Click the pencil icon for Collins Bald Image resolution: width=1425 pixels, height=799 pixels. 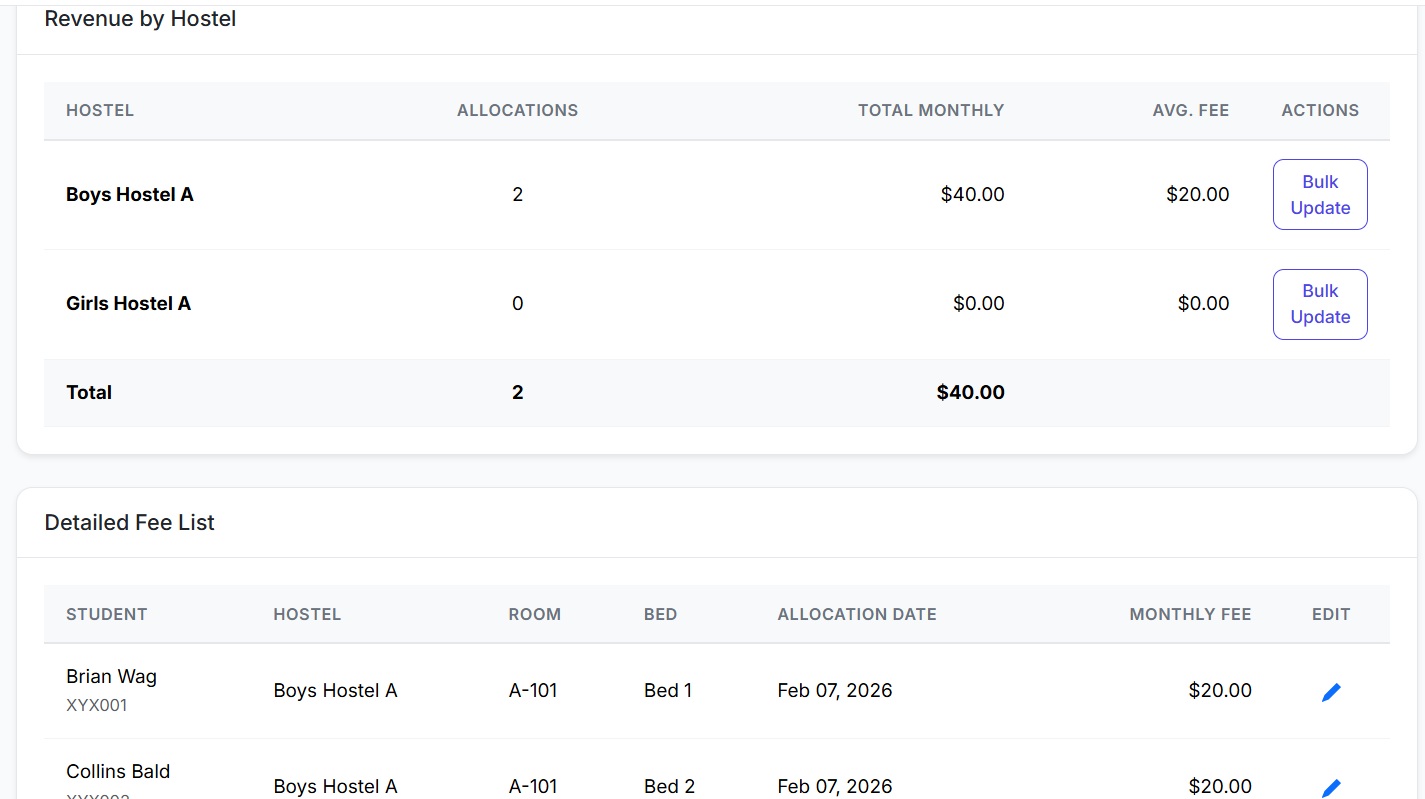click(1331, 787)
